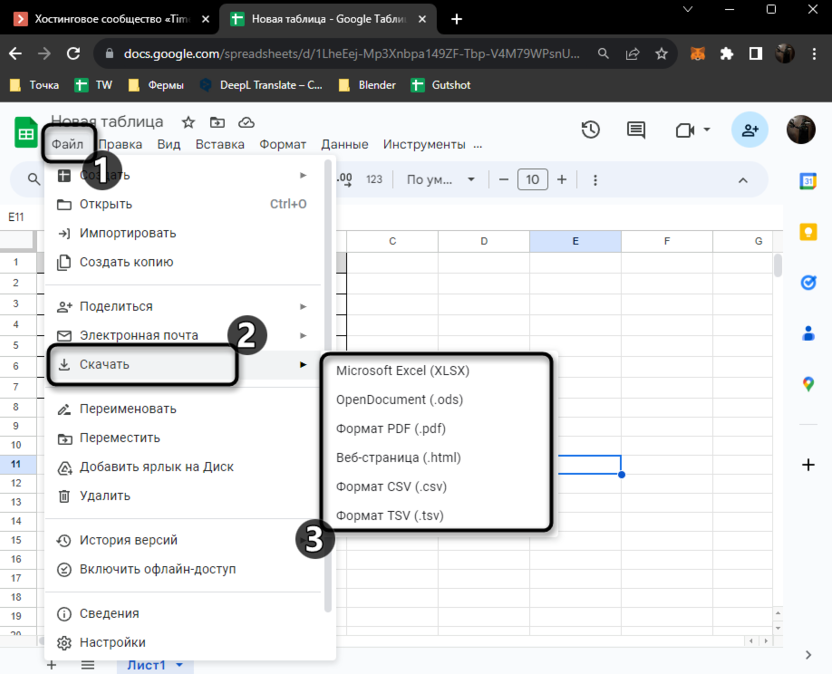Click the share button with person icon
The image size is (832, 674).
748,130
